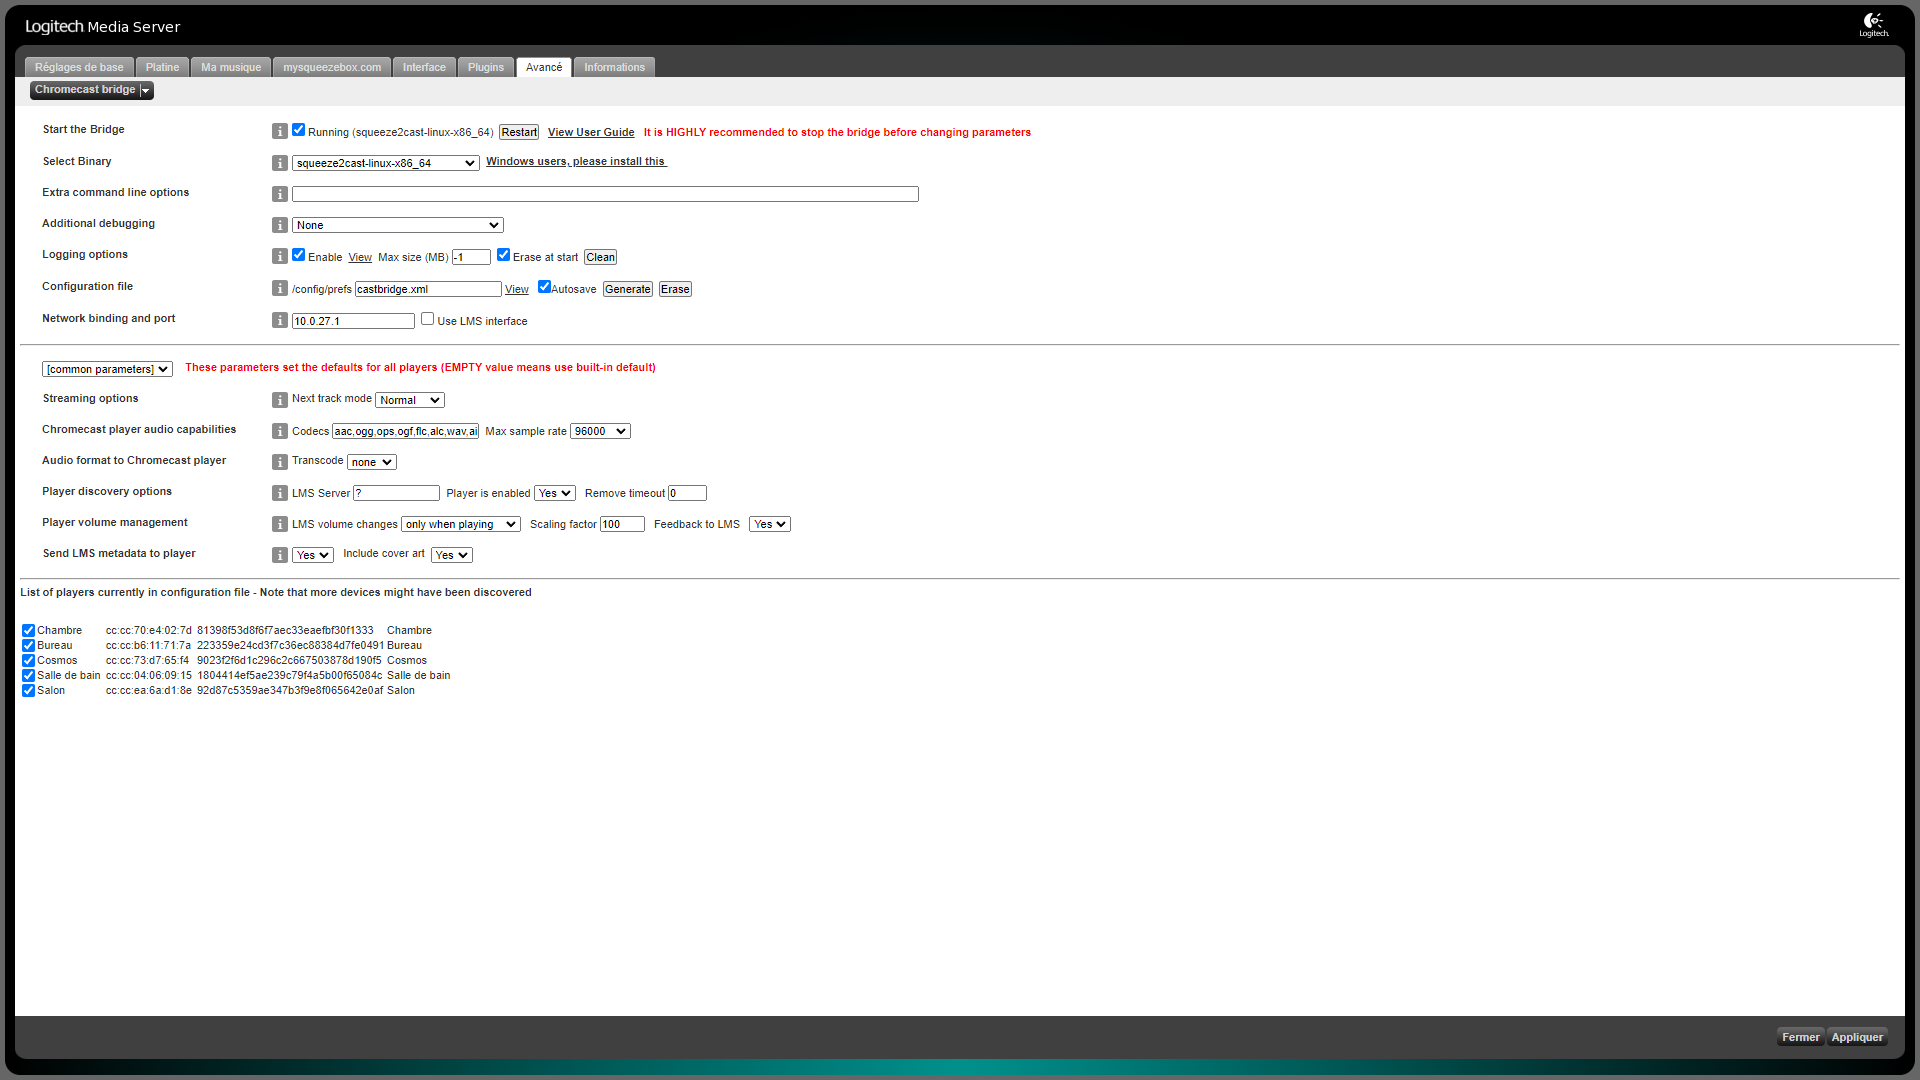Select the Avancé tab
This screenshot has width=1920, height=1080.
[x=544, y=67]
